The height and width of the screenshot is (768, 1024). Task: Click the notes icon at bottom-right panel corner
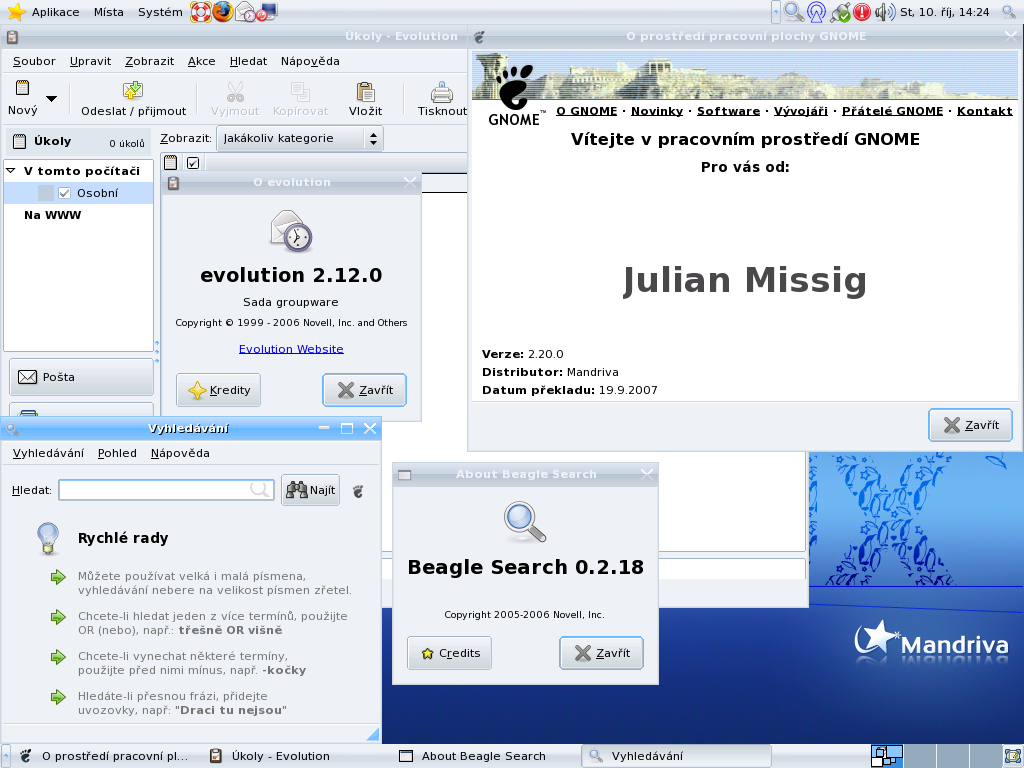(x=1012, y=756)
